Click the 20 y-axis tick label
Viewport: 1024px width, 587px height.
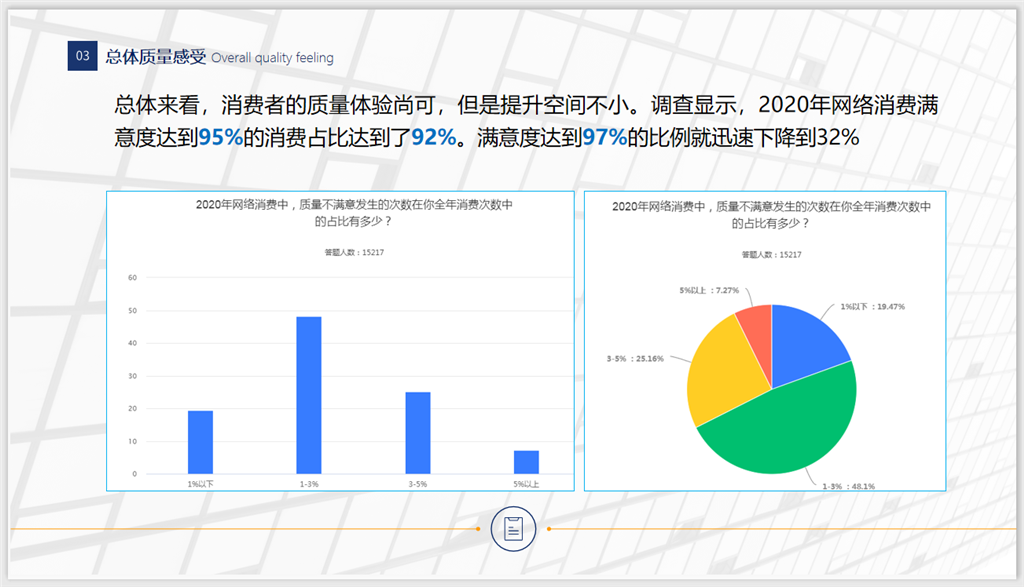133,408
